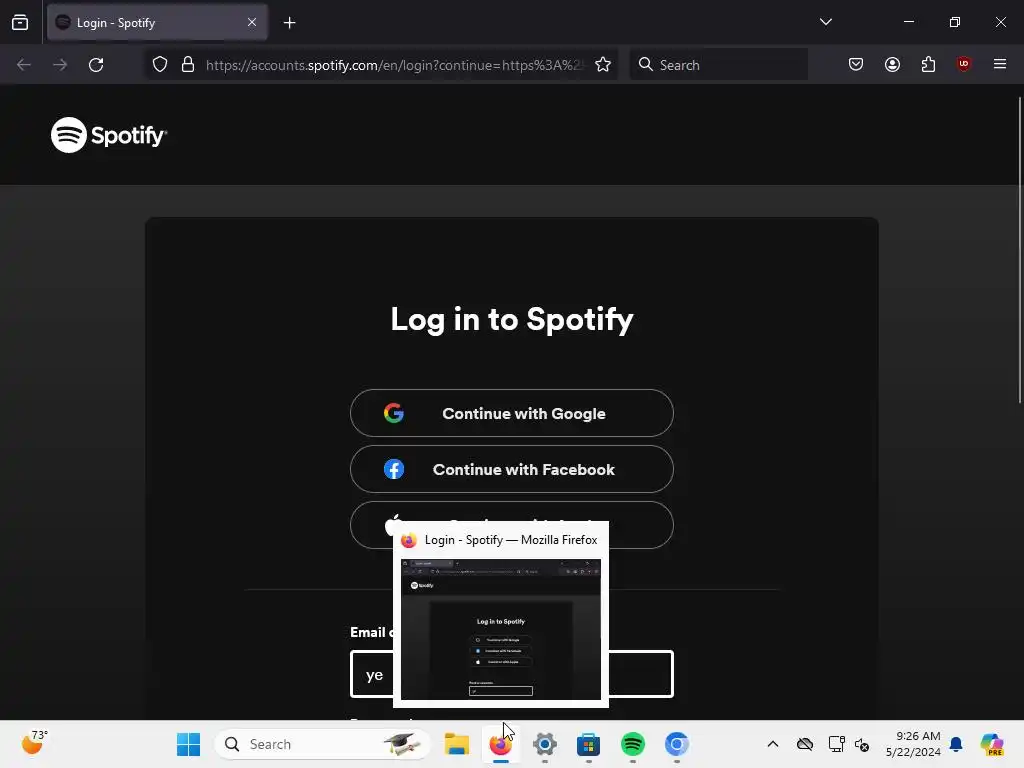Go forward one page

[x=60, y=65]
